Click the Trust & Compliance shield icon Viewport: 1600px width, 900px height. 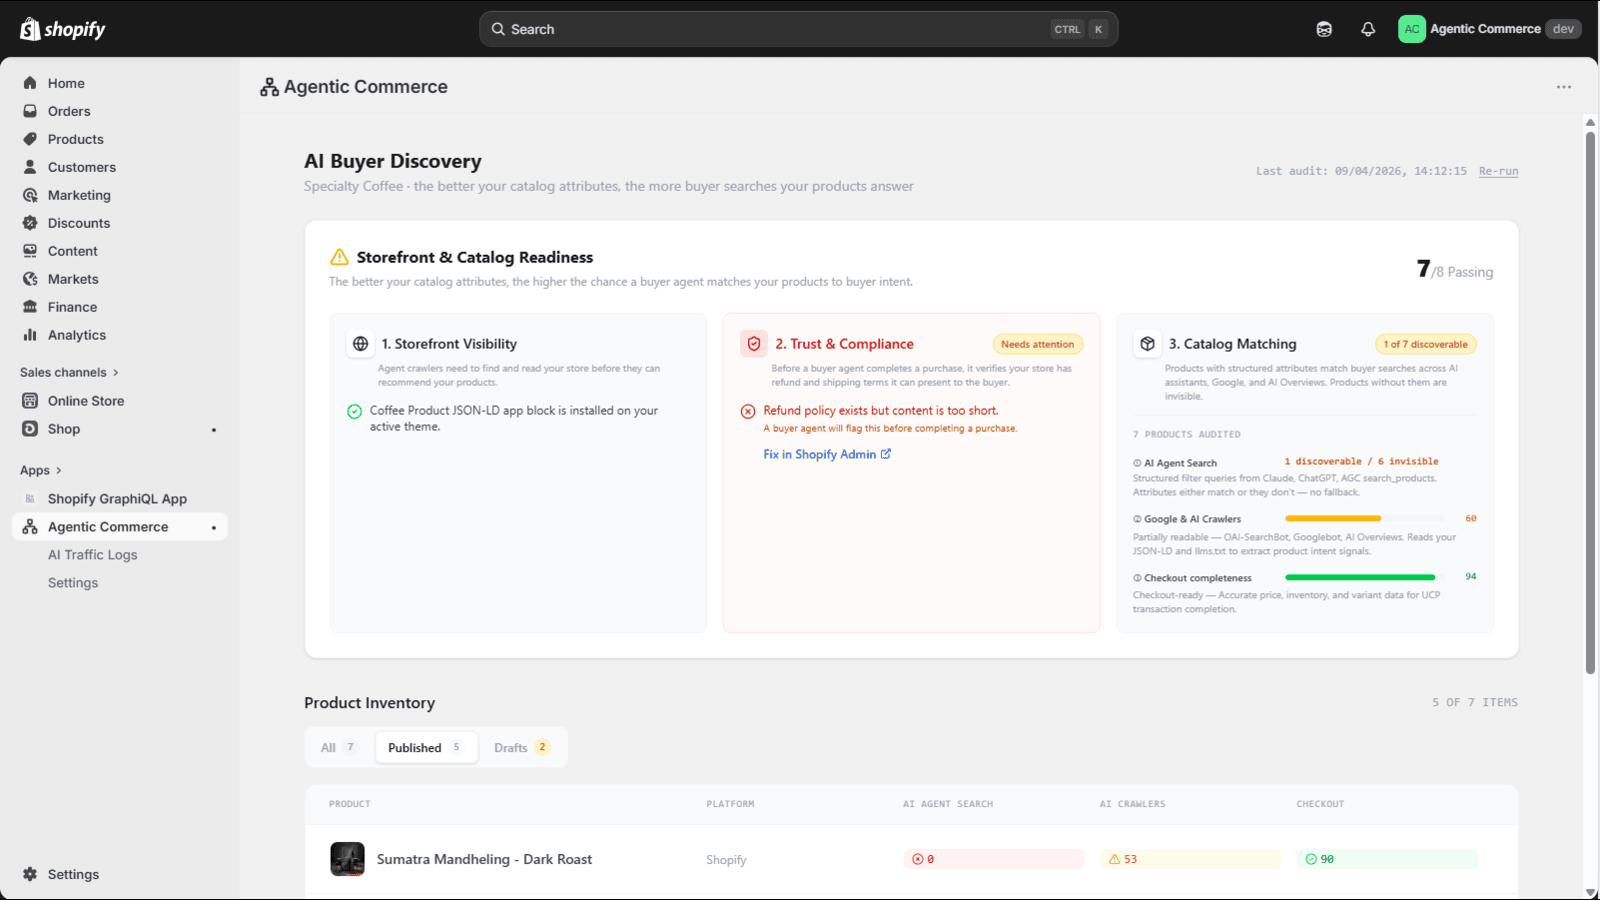coord(754,344)
